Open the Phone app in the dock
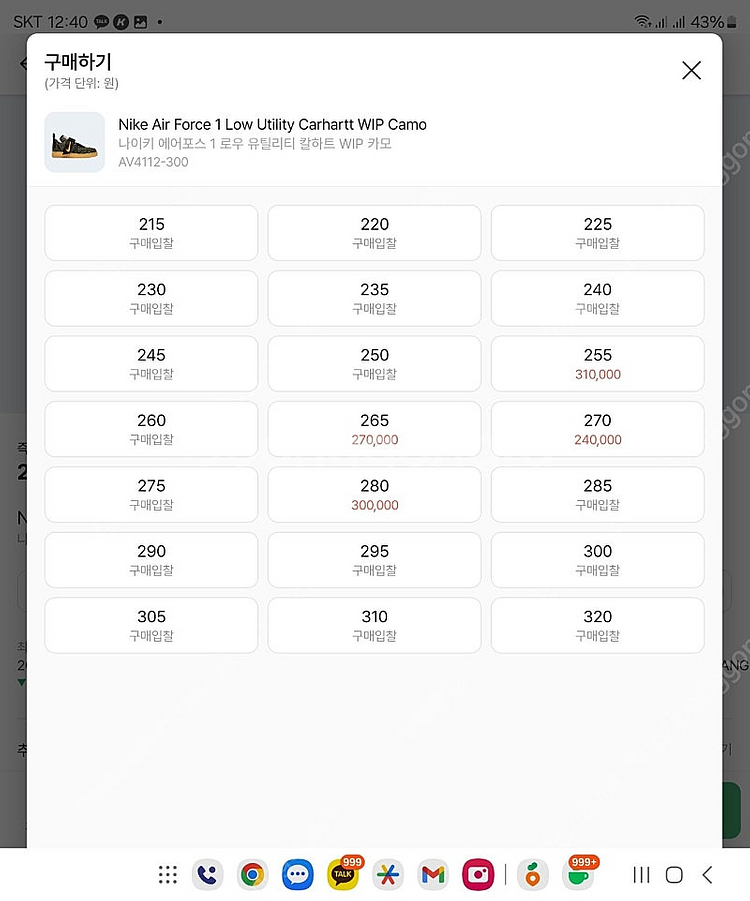The image size is (750, 901). coord(207,875)
